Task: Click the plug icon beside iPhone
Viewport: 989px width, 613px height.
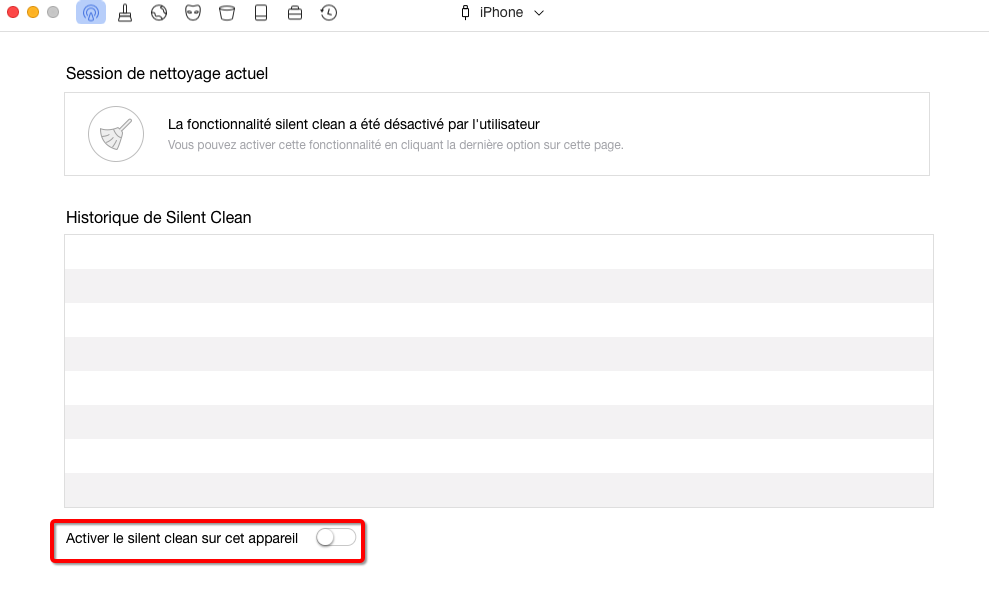Action: [x=465, y=13]
